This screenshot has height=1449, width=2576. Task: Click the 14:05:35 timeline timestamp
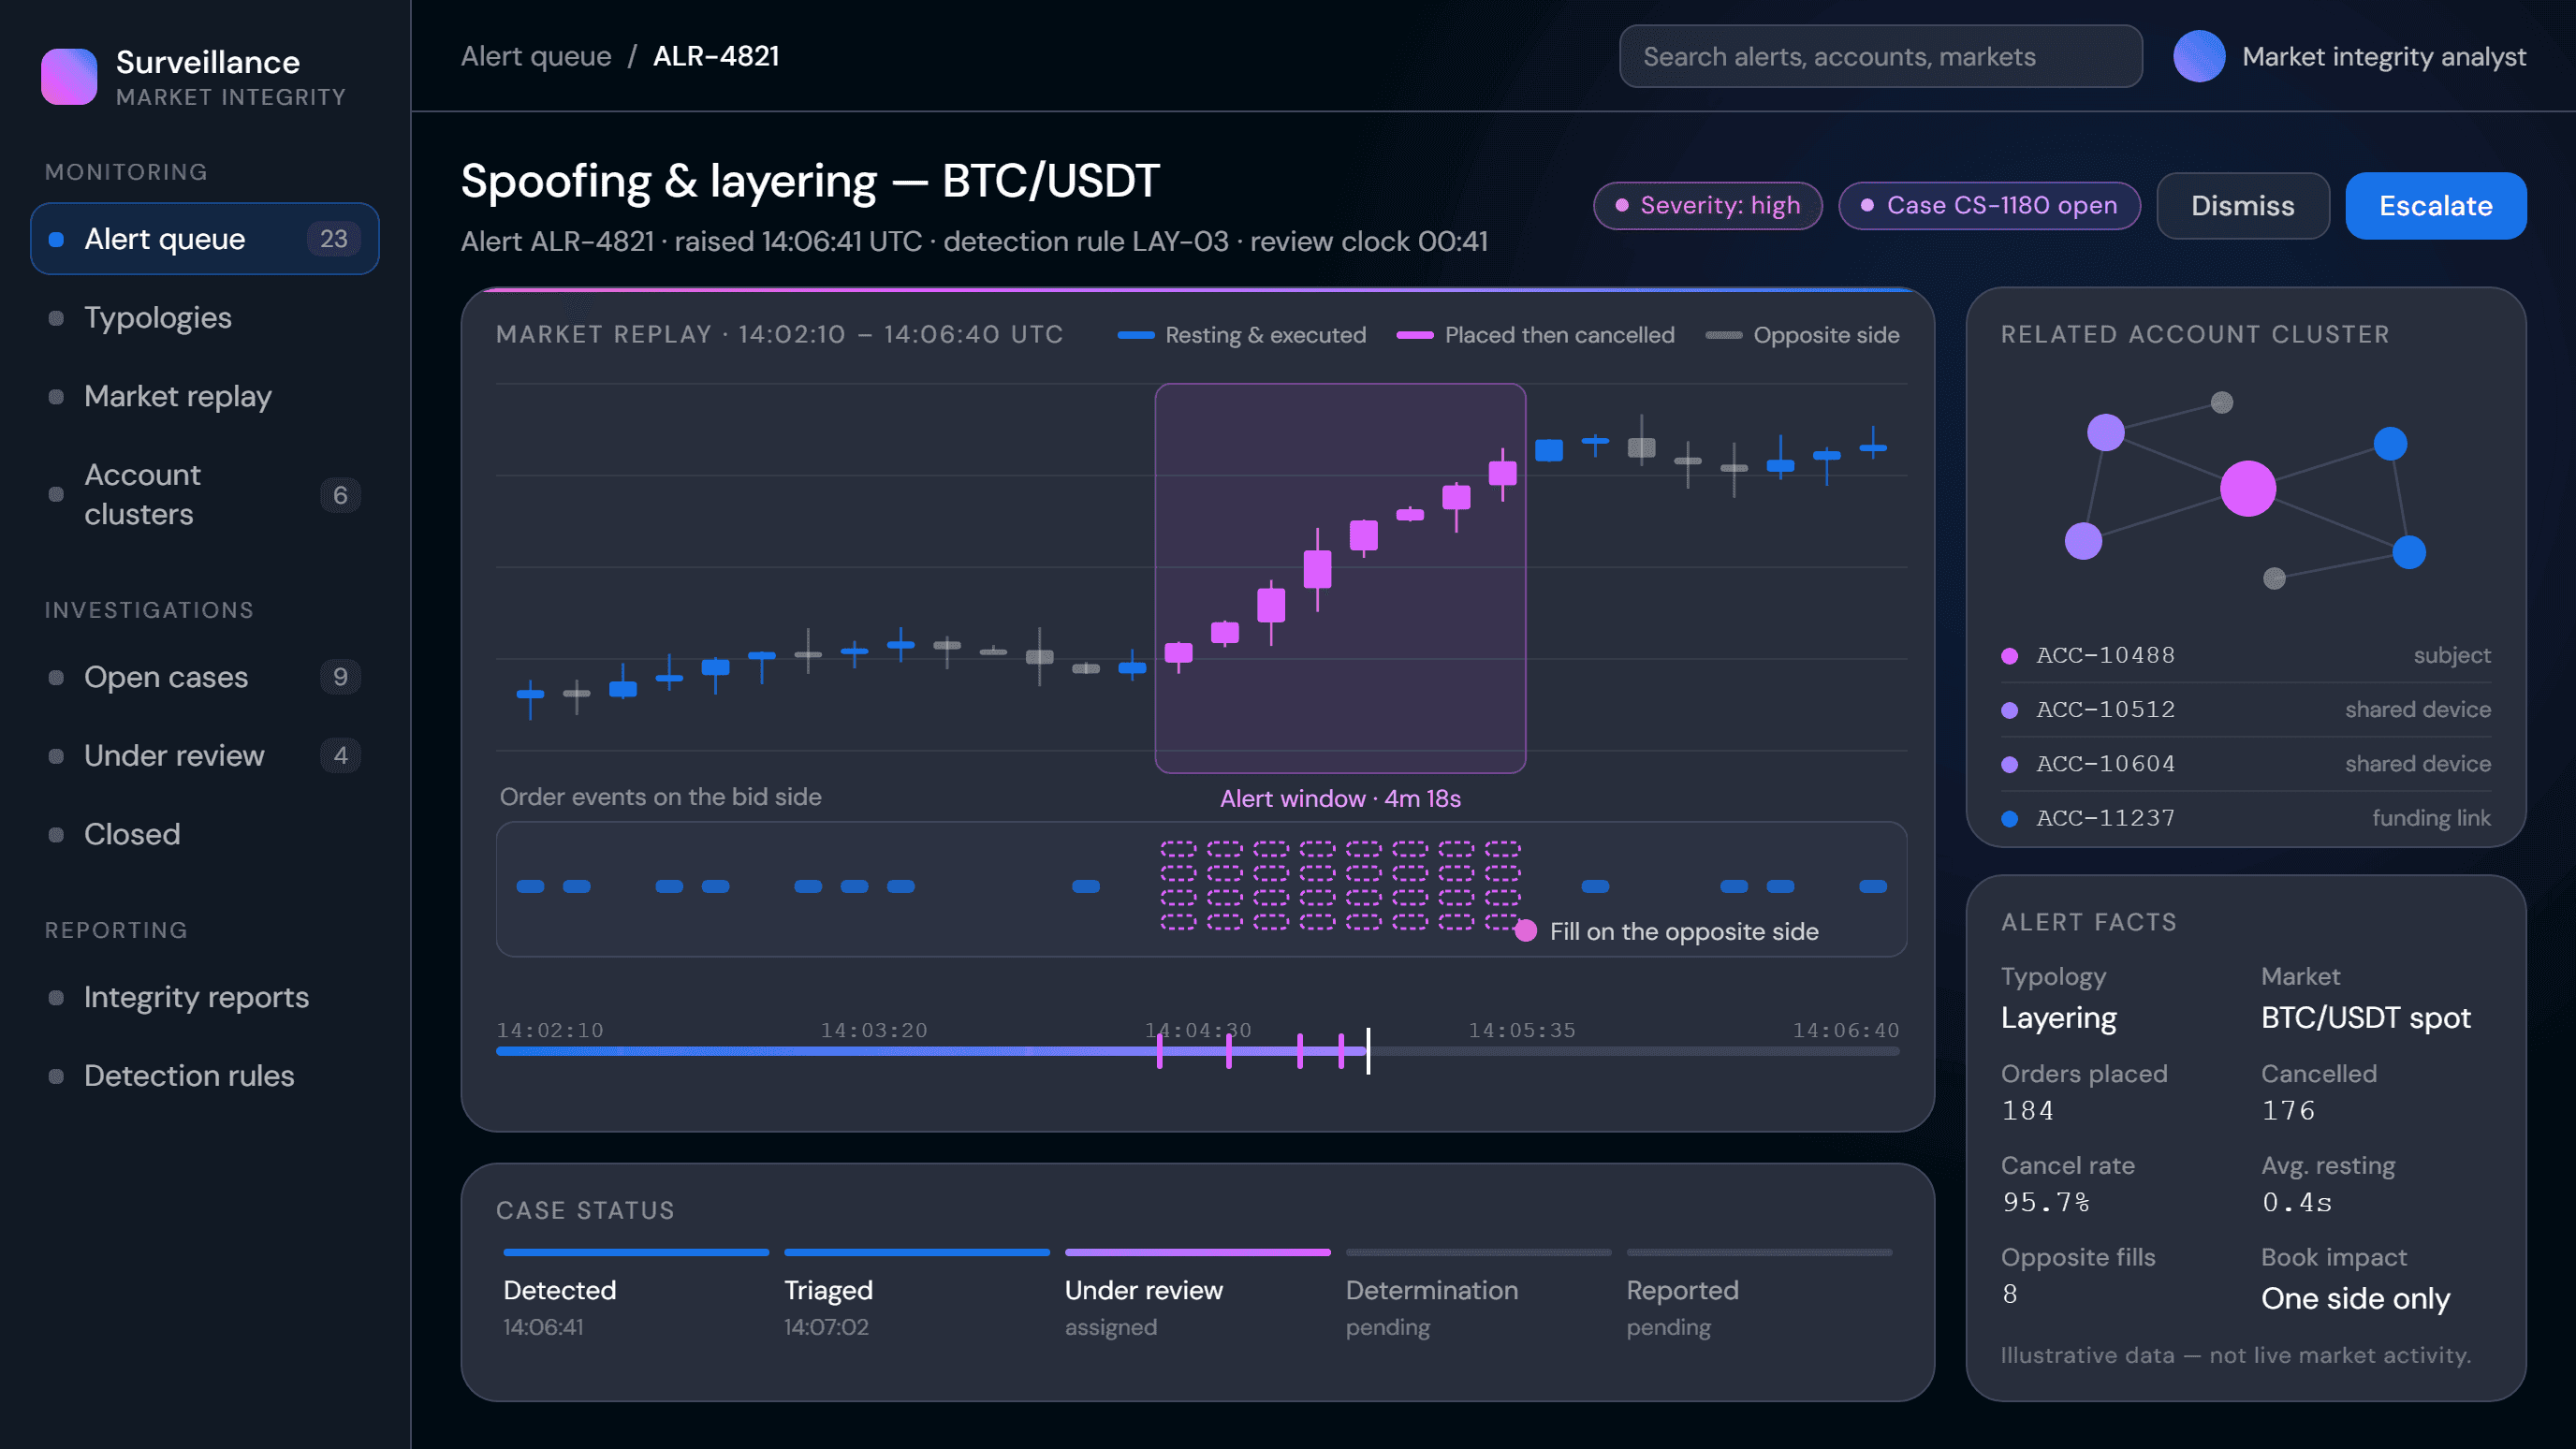(1522, 1030)
